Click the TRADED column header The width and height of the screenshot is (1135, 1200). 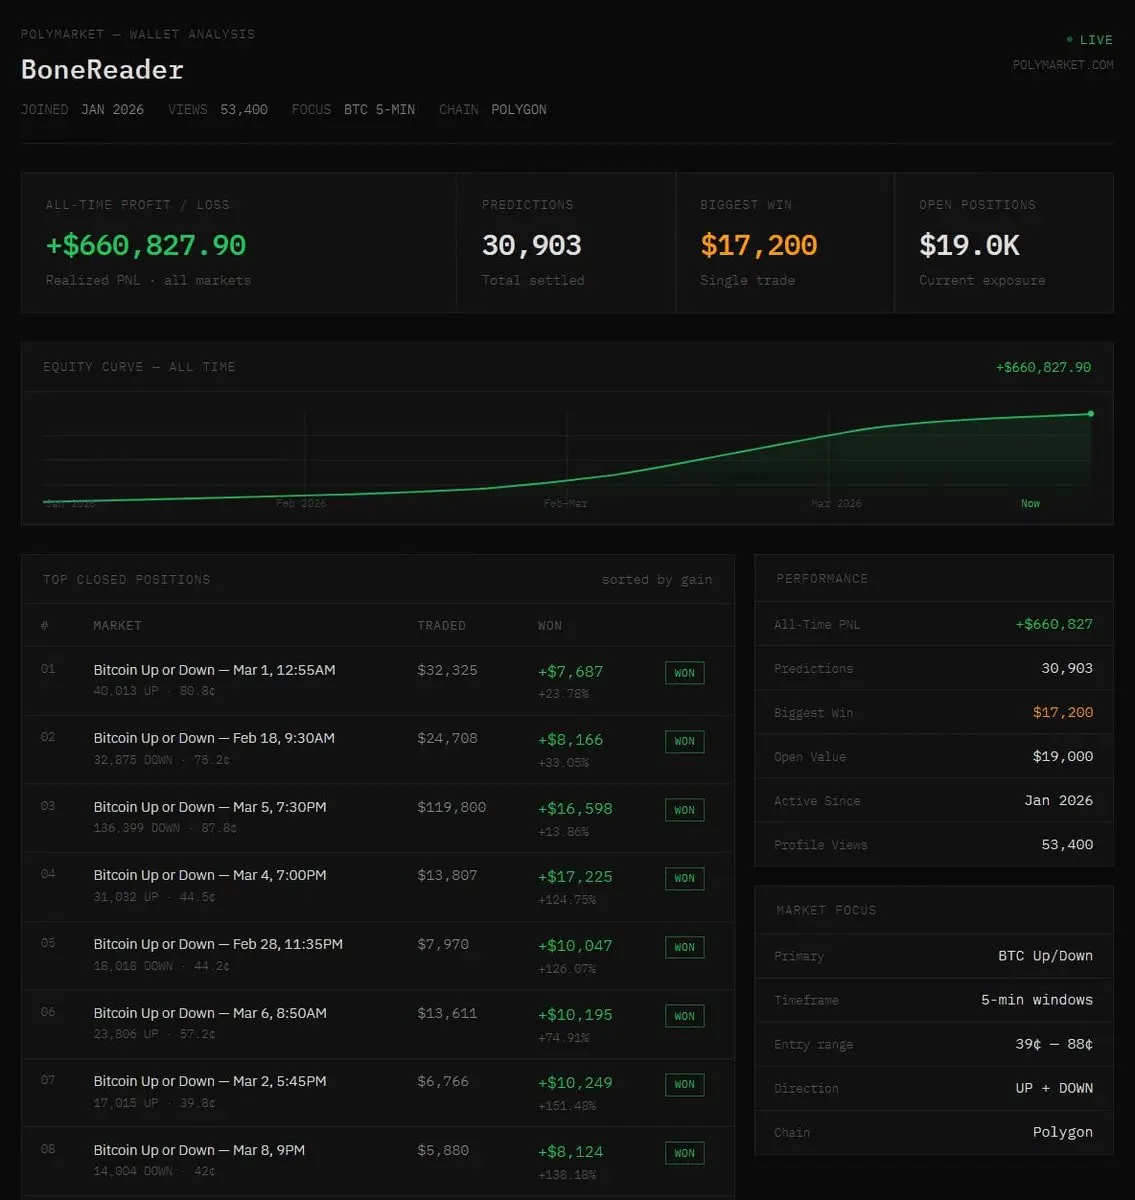441,626
